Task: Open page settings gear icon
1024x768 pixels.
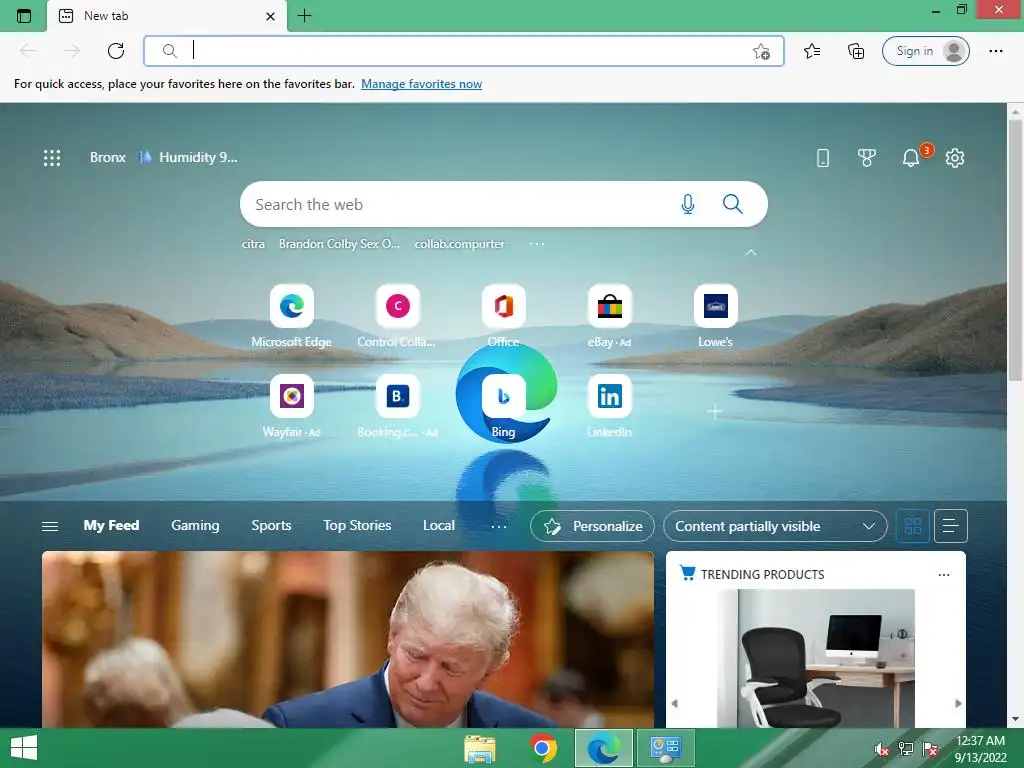Action: pyautogui.click(x=955, y=157)
